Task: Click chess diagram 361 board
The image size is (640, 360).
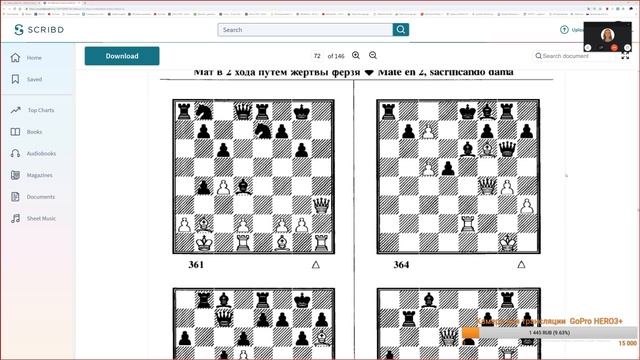Action: click(x=253, y=176)
